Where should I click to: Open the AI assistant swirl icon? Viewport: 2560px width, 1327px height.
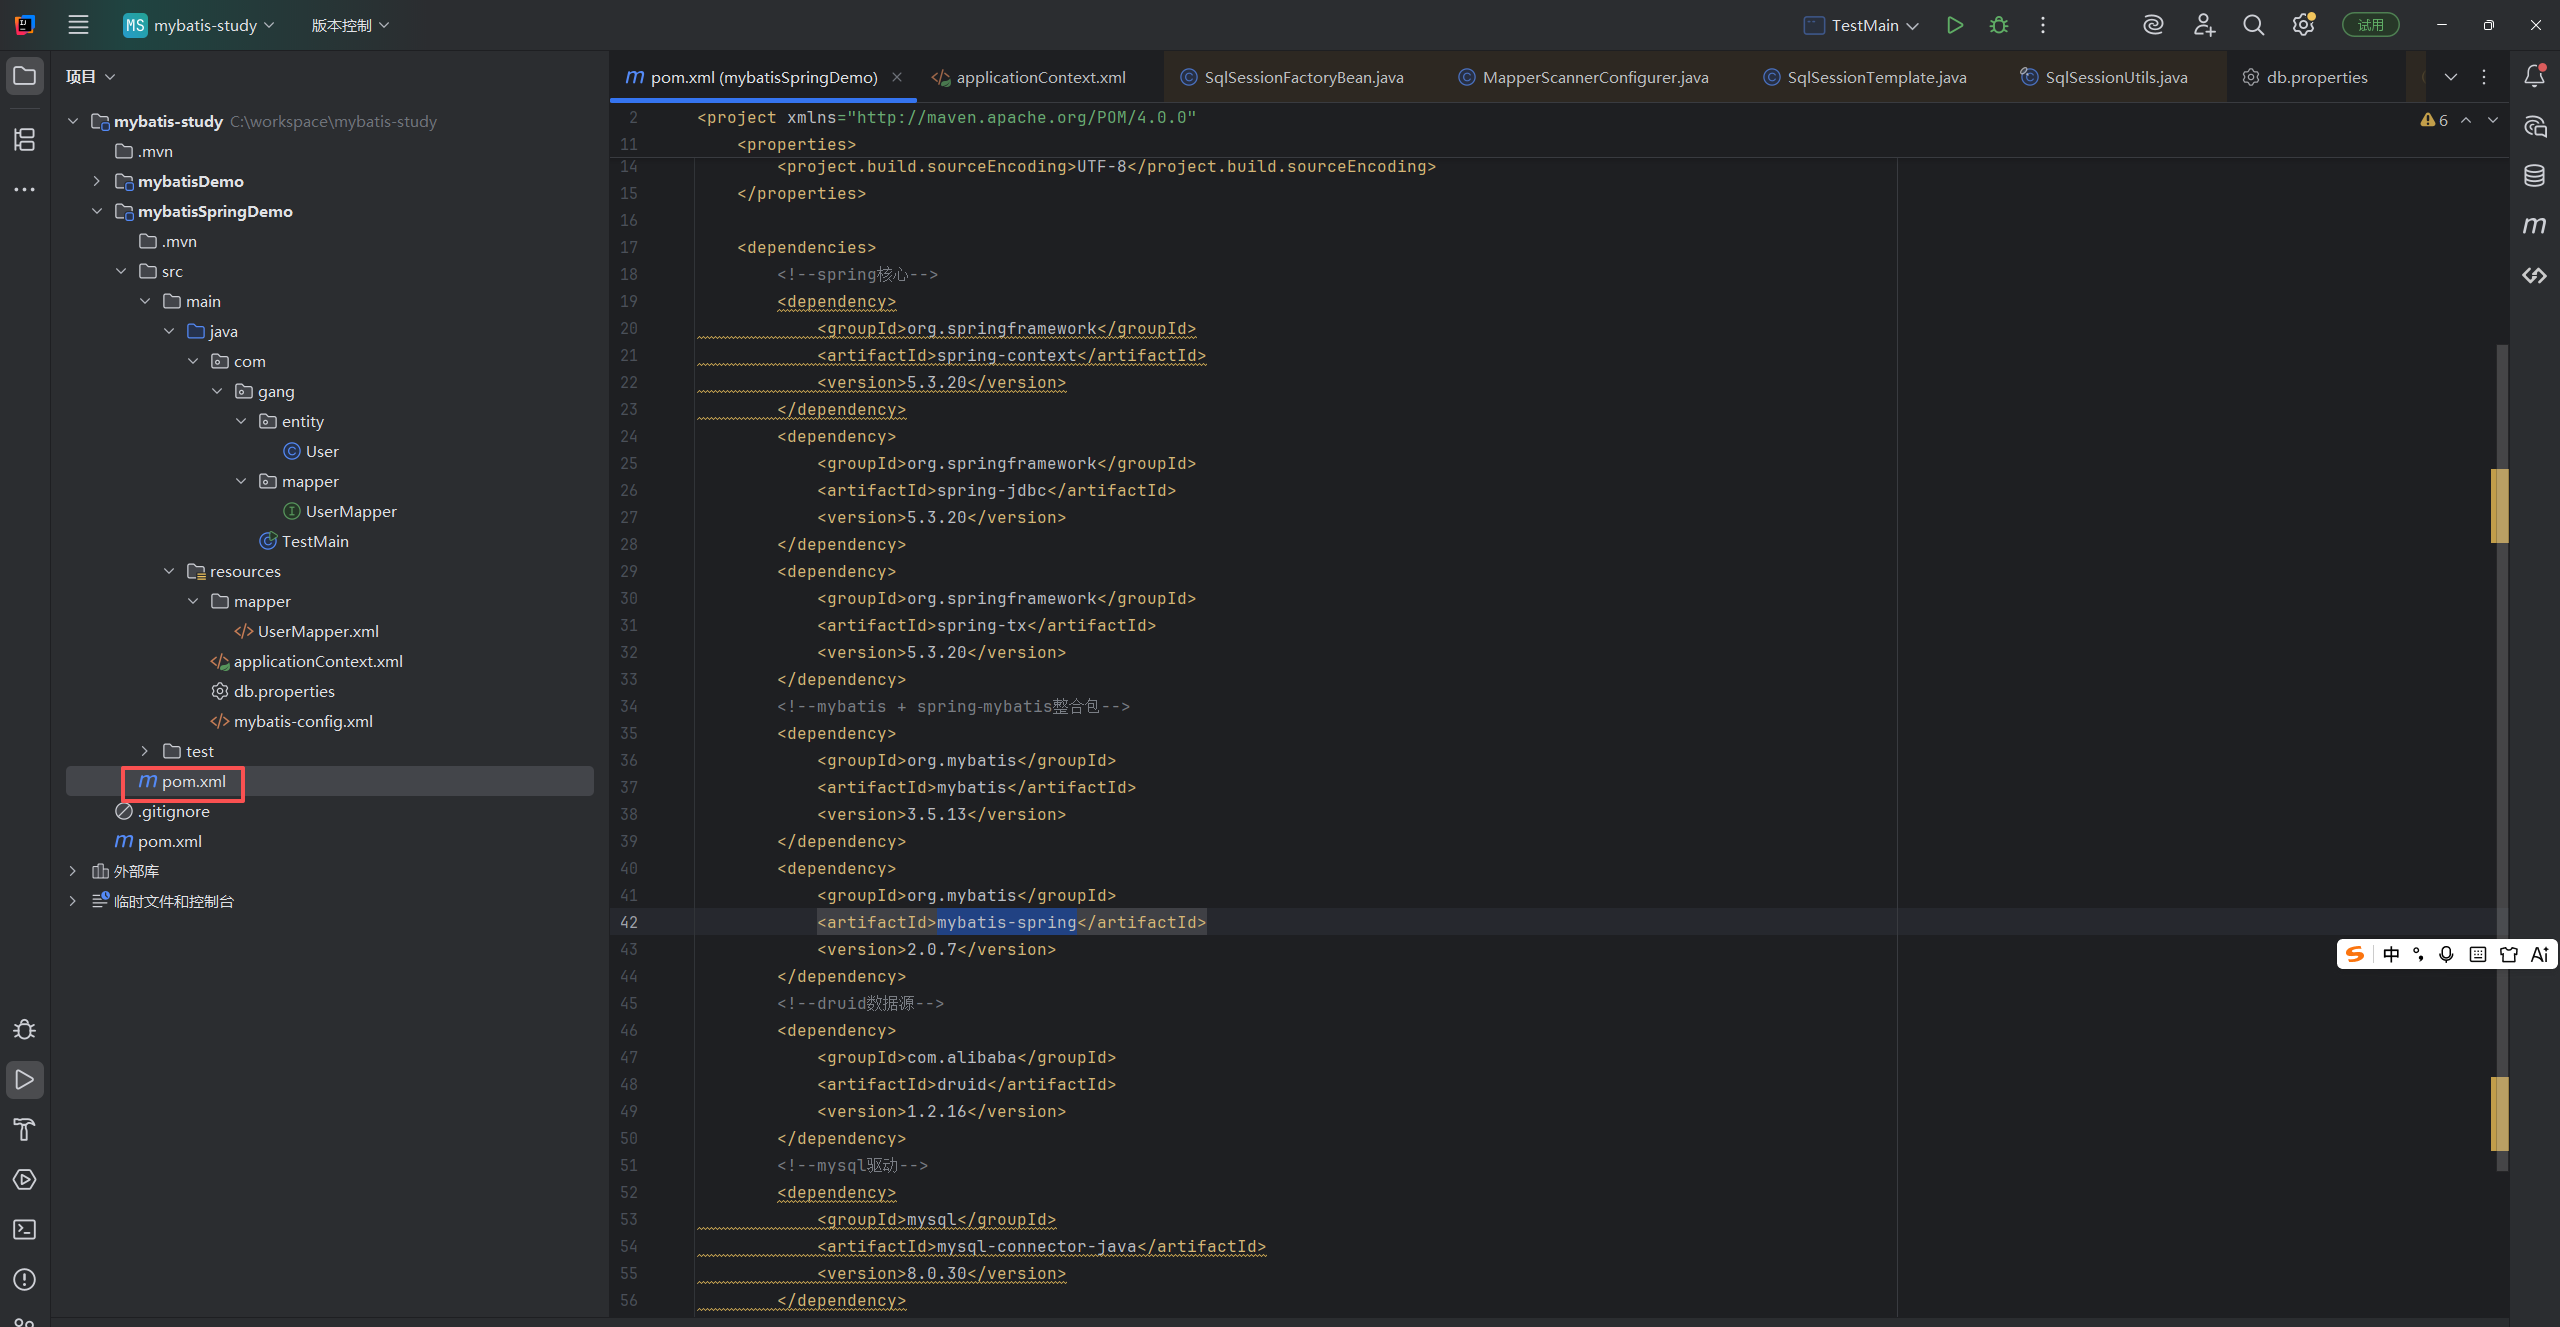[x=2153, y=25]
